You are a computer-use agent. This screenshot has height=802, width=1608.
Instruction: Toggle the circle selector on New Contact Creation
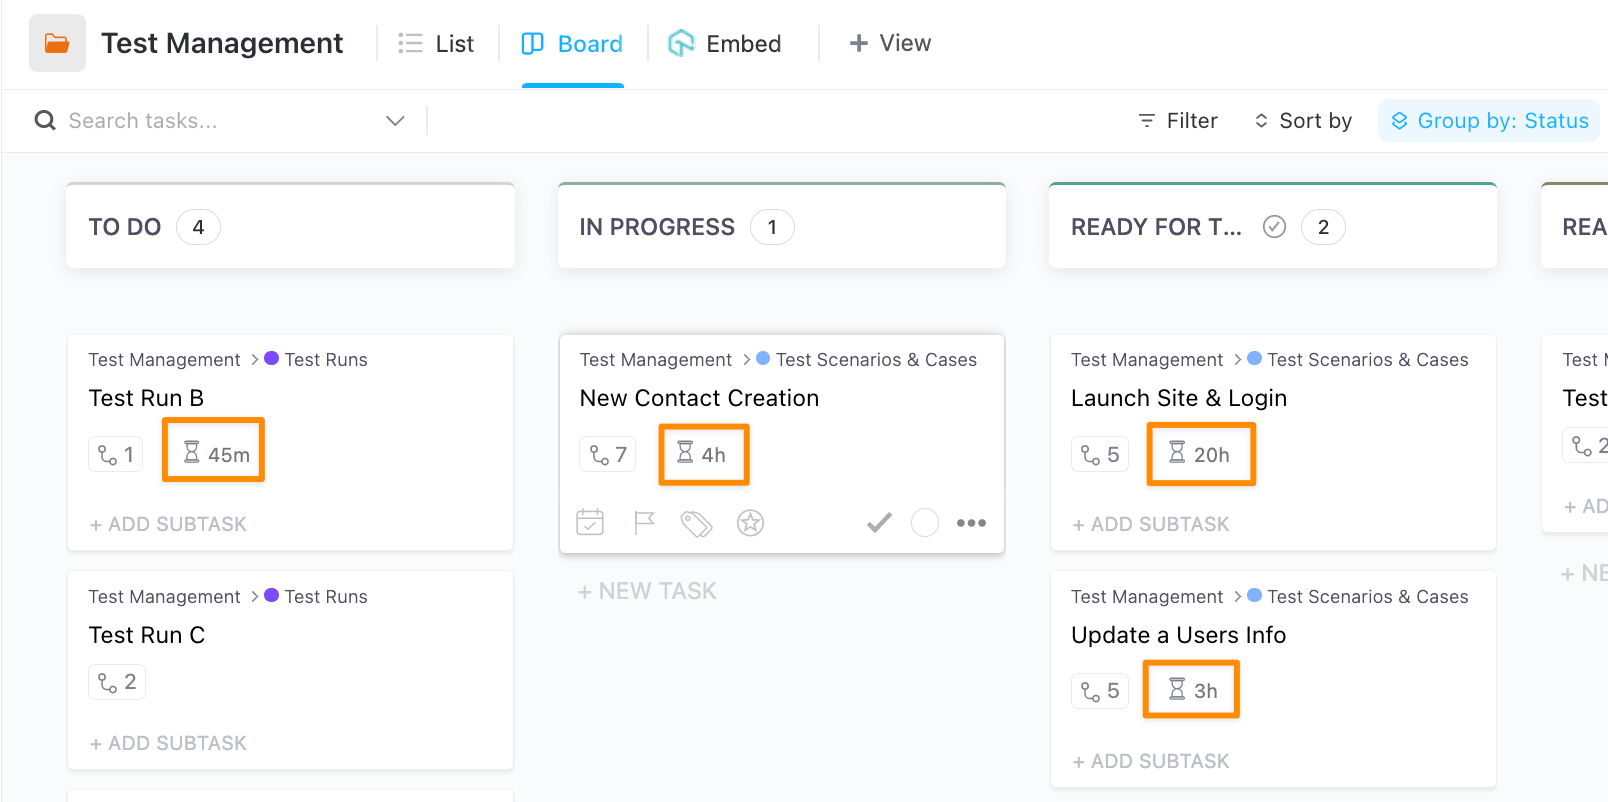coord(925,522)
